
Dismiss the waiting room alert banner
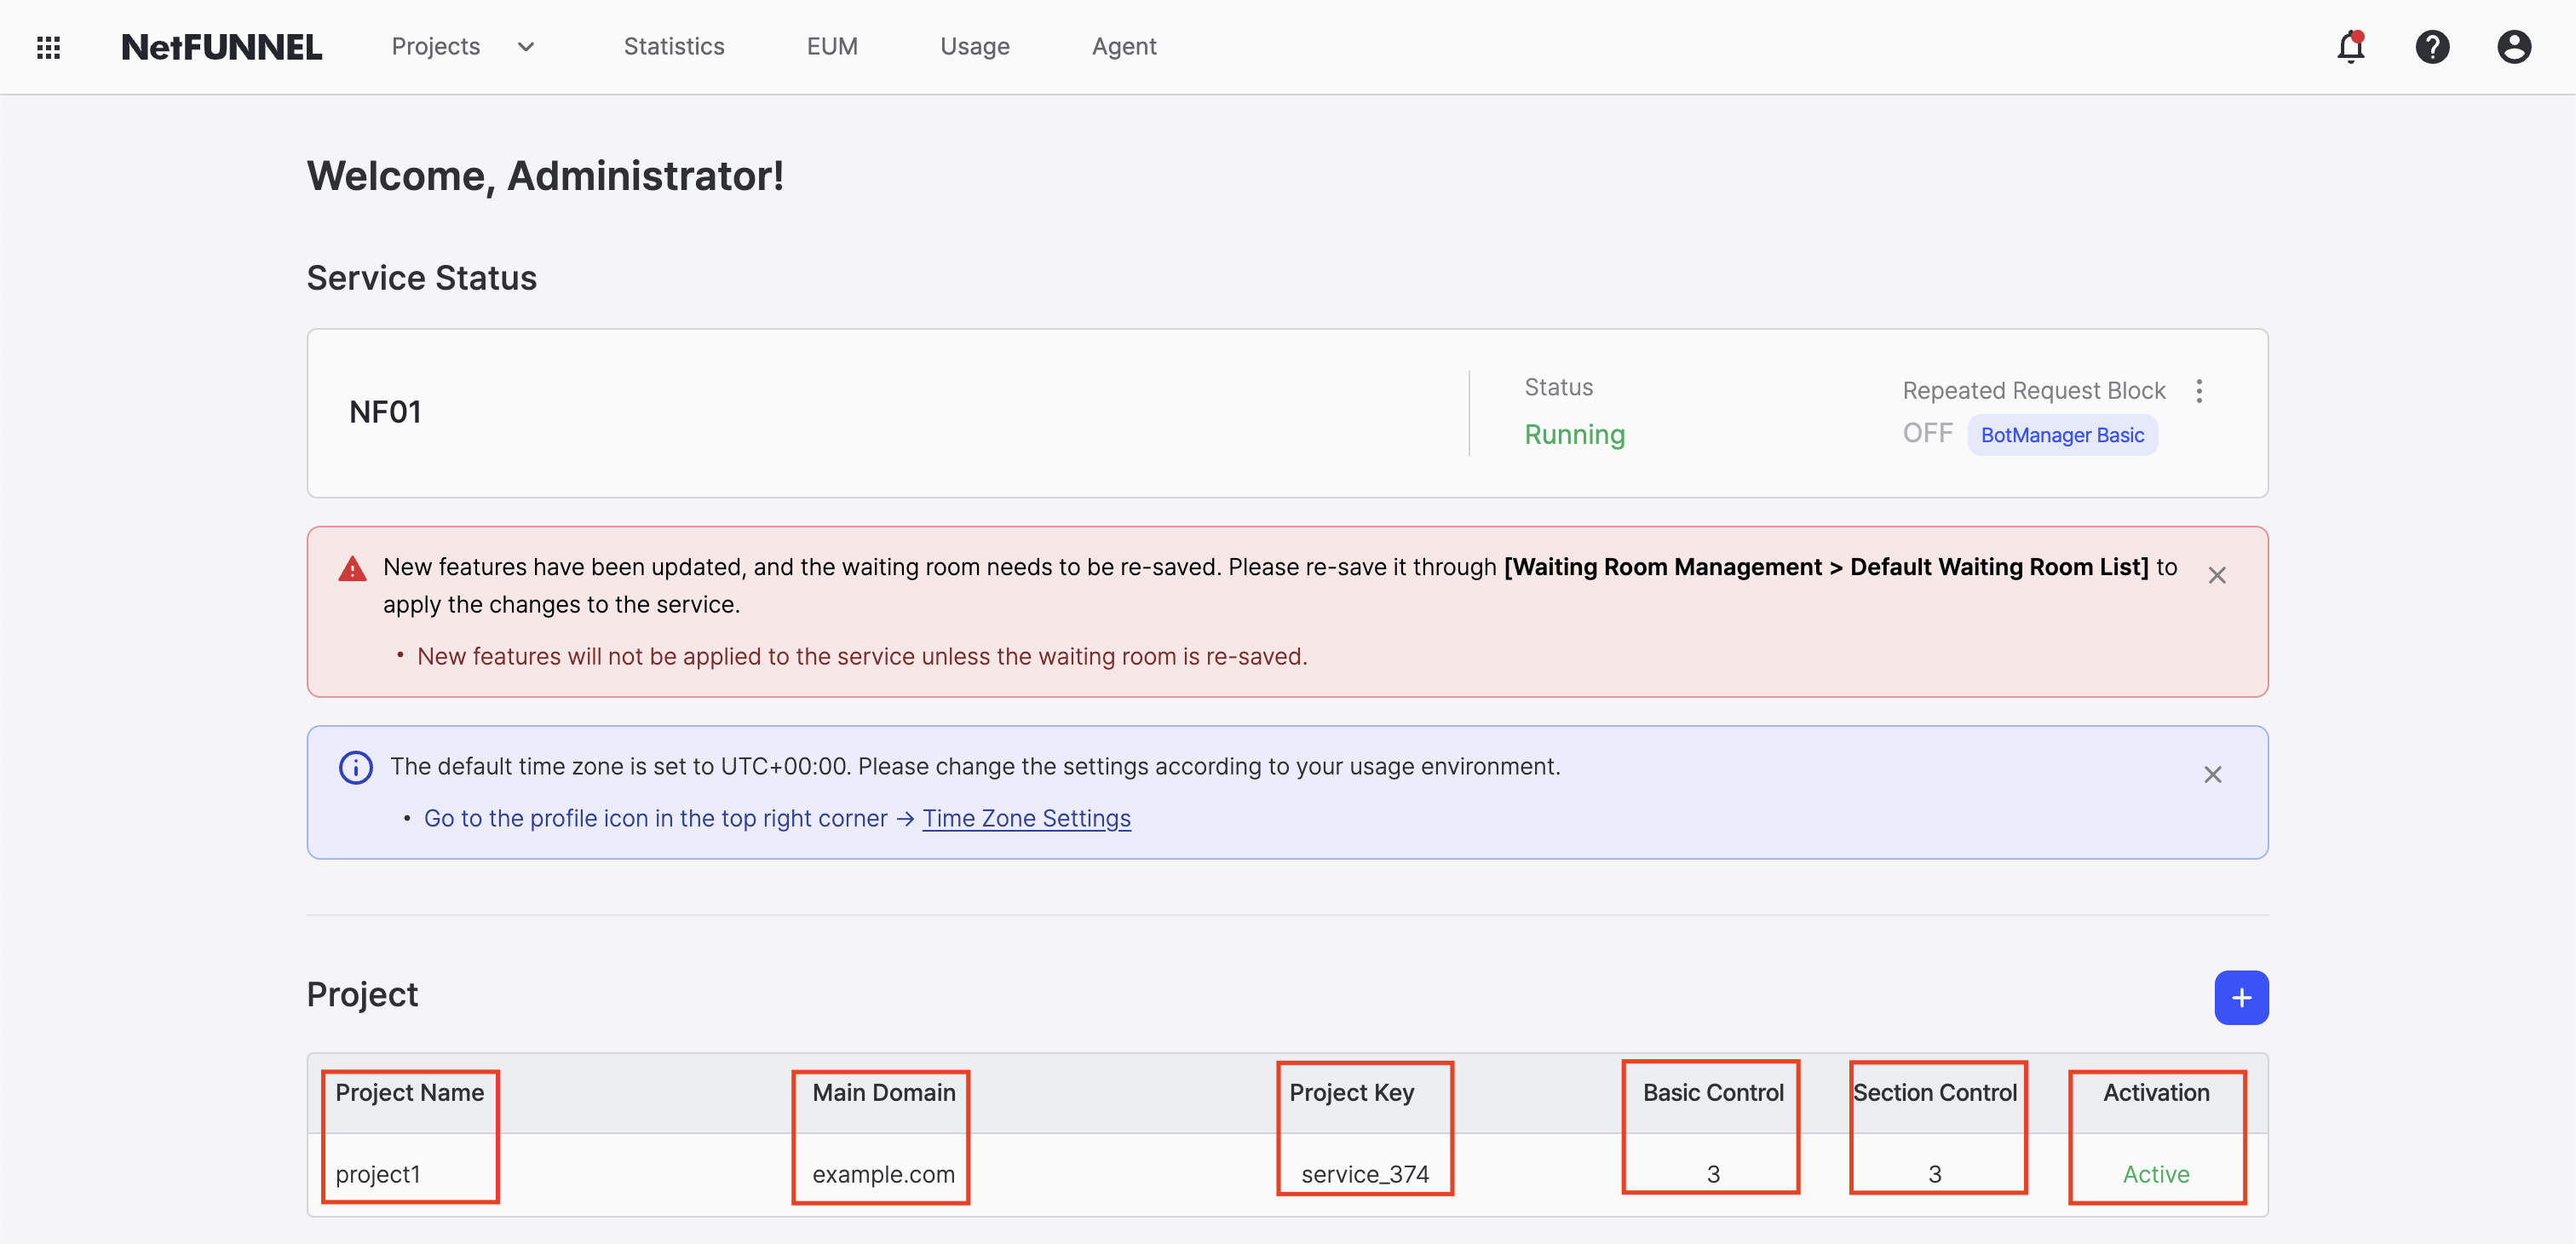[2217, 574]
